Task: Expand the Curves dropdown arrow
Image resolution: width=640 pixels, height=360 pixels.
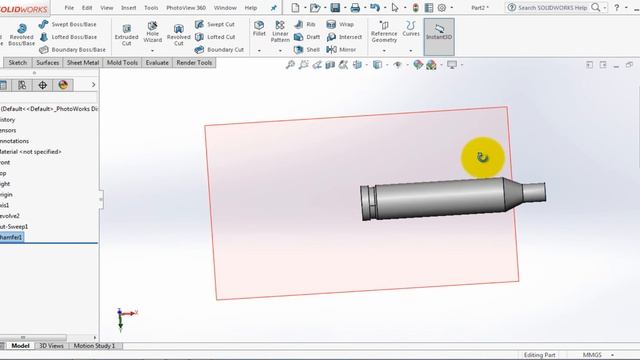Action: point(411,51)
